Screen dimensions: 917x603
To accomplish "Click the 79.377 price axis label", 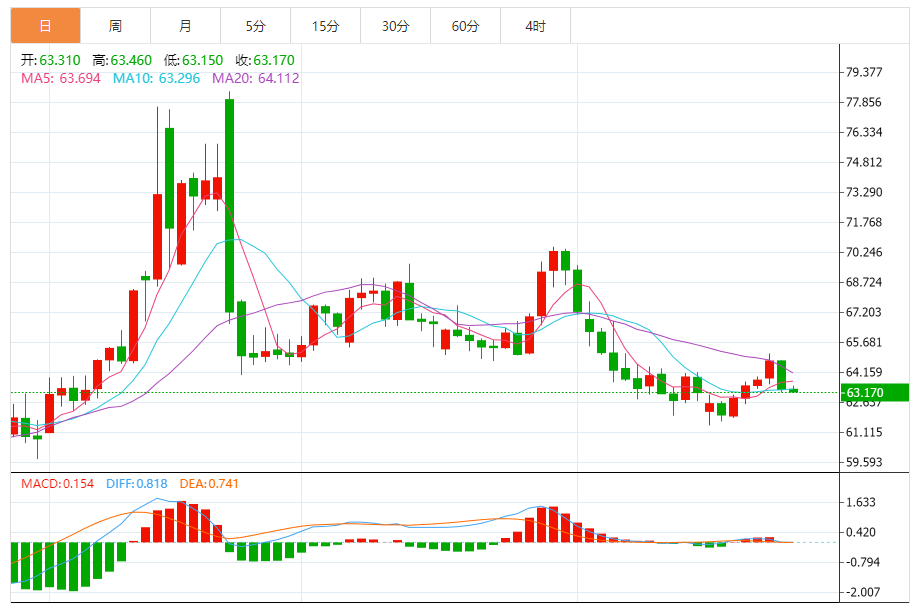I will pyautogui.click(x=864, y=72).
